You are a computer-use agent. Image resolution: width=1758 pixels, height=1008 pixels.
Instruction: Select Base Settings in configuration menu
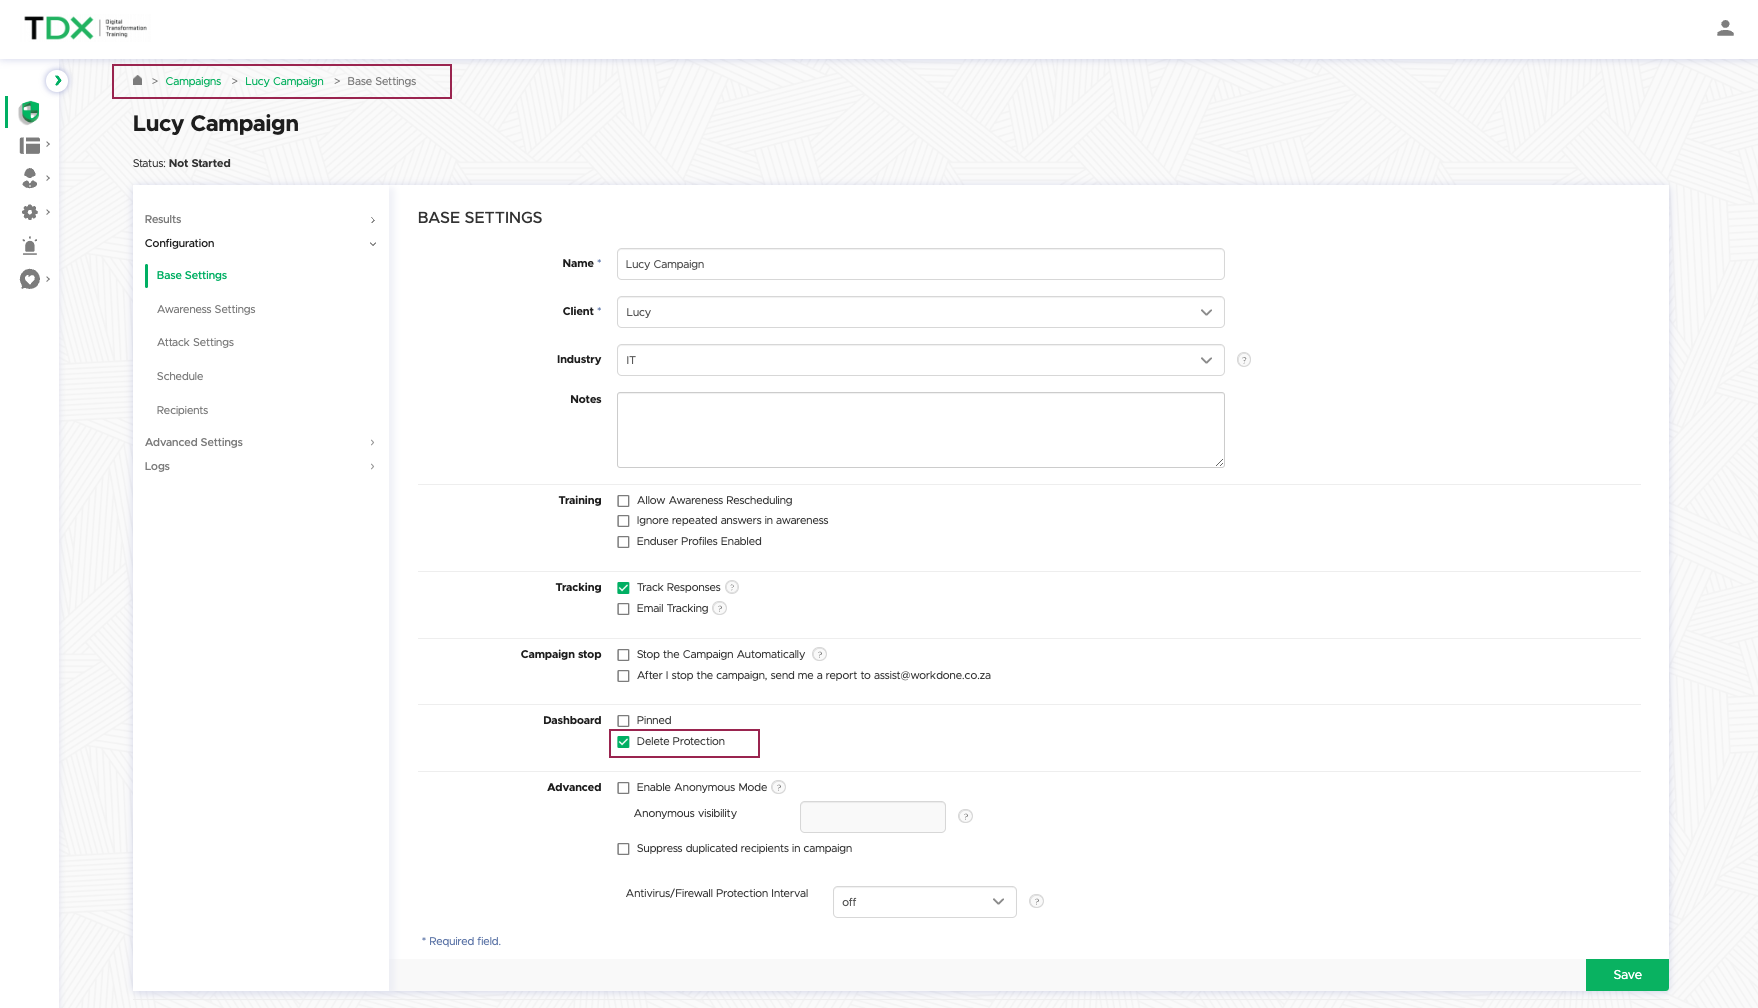point(192,275)
